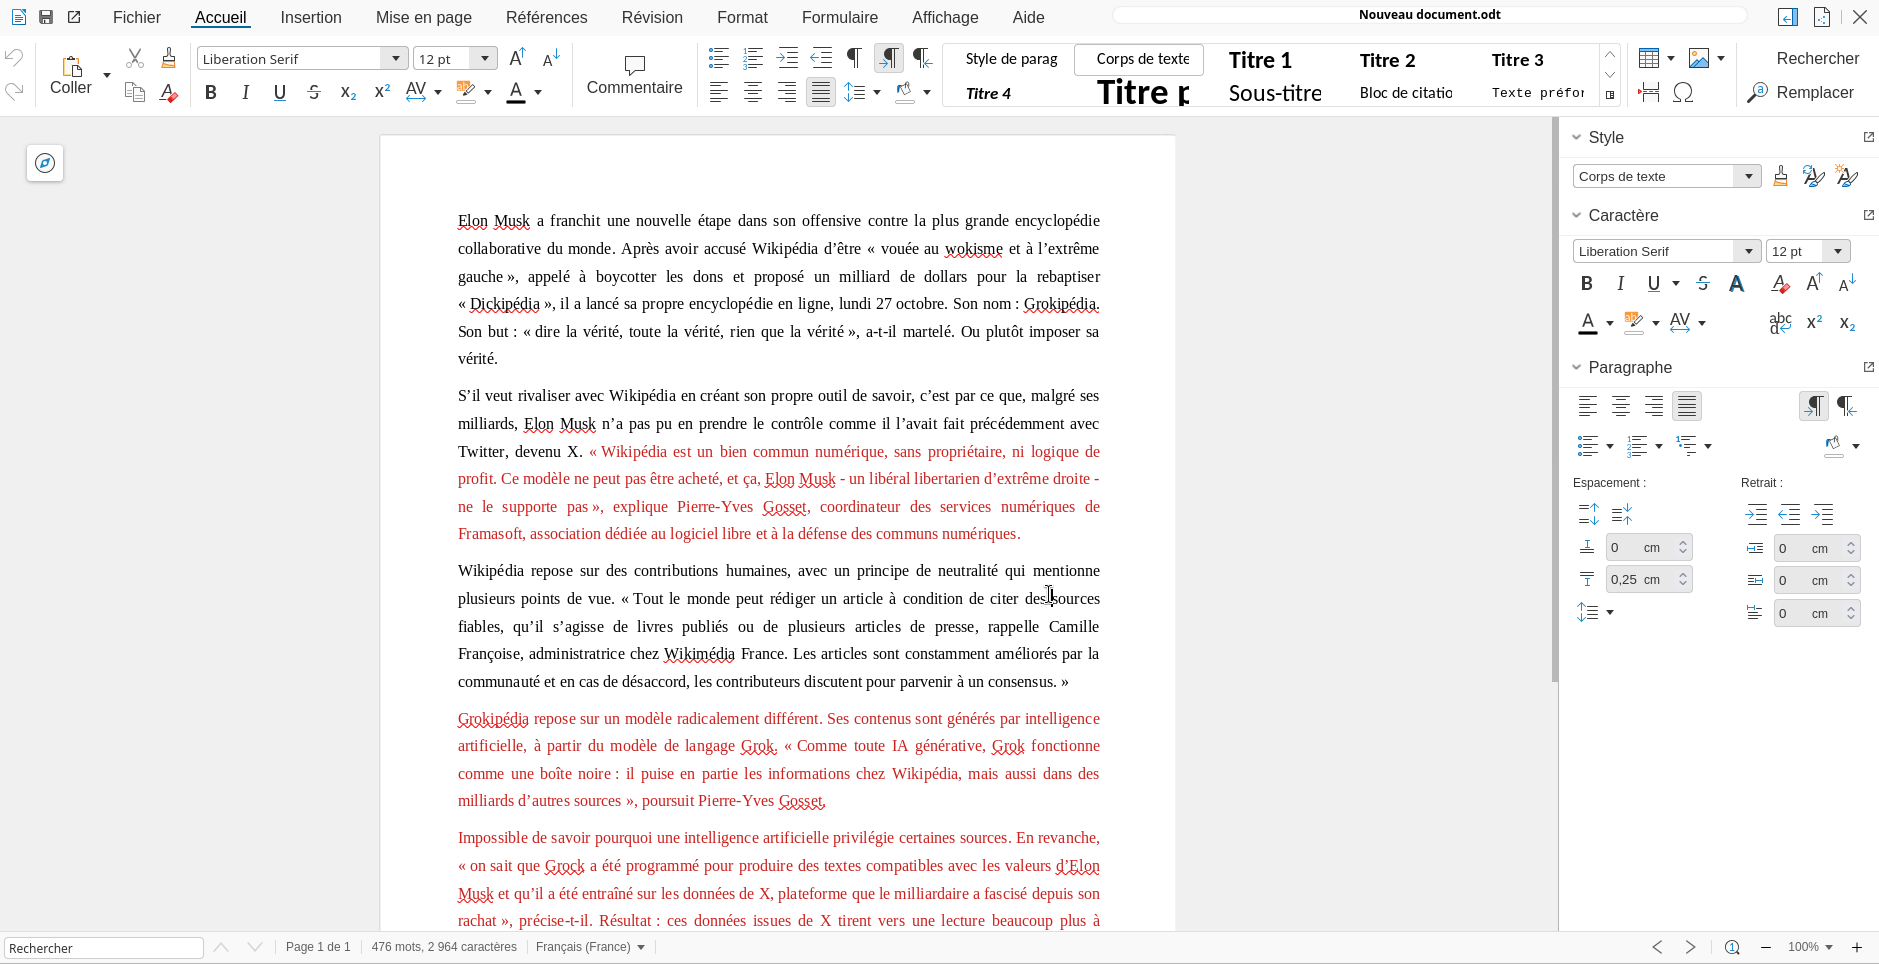Screen dimensions: 1879x964
Task: Collapse the Paragraphe section in the sidebar
Action: click(x=1577, y=367)
